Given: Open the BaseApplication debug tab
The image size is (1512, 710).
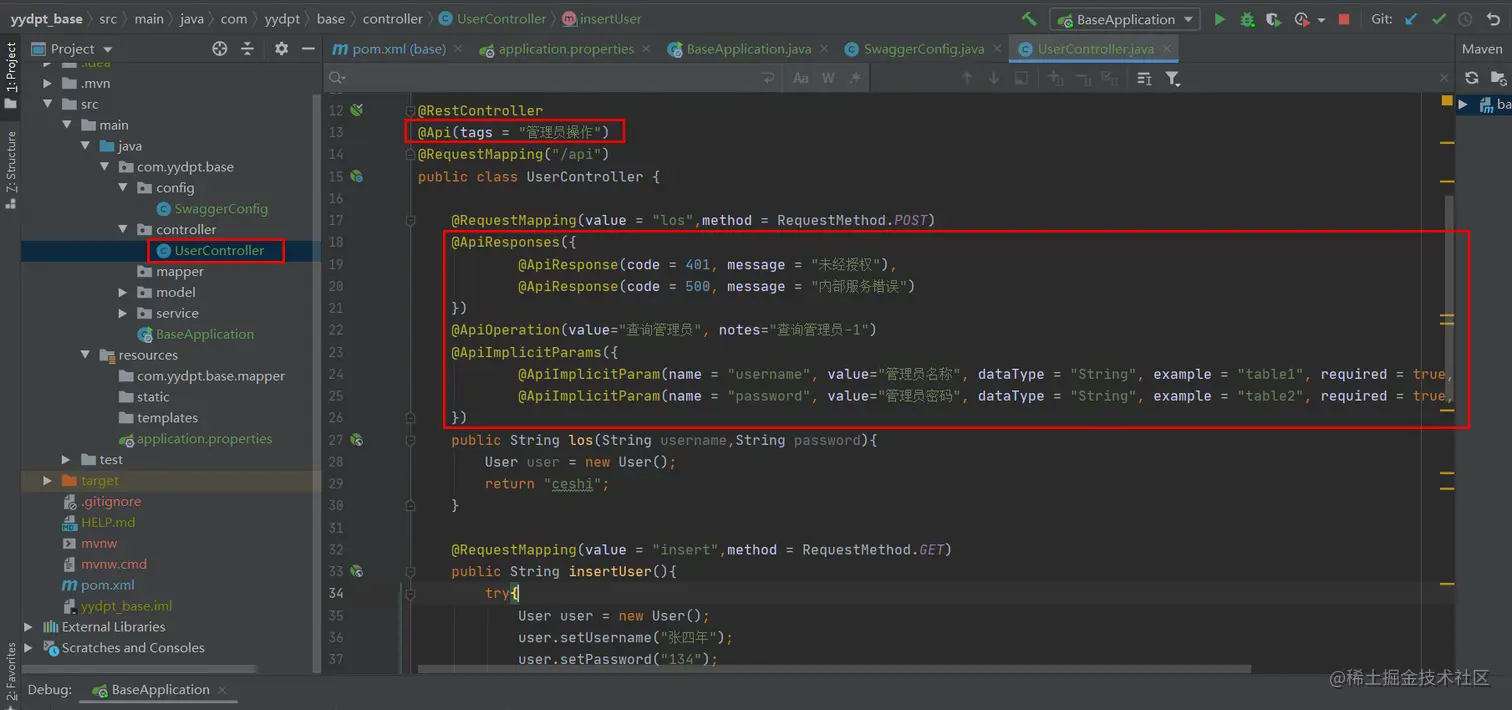Looking at the screenshot, I should pyautogui.click(x=160, y=690).
